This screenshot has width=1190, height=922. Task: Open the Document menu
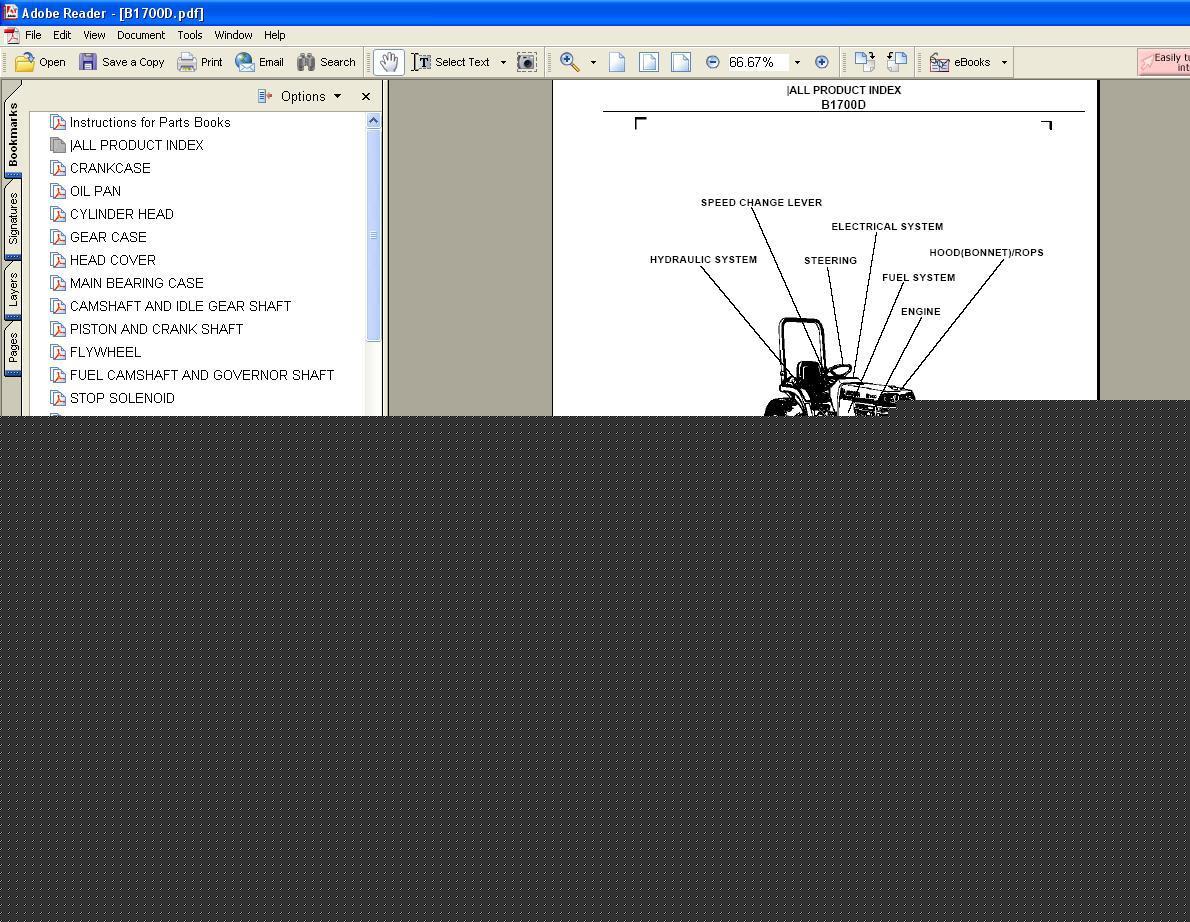tap(140, 35)
